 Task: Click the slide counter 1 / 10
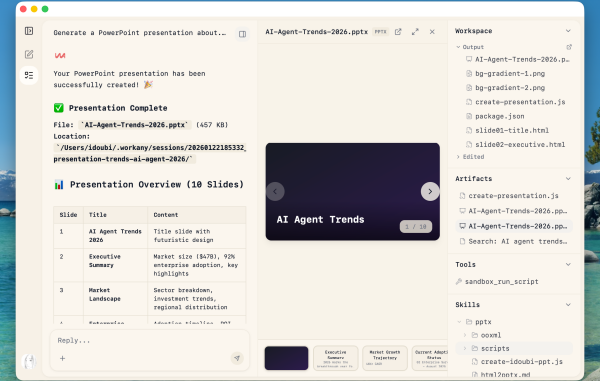[x=416, y=226]
